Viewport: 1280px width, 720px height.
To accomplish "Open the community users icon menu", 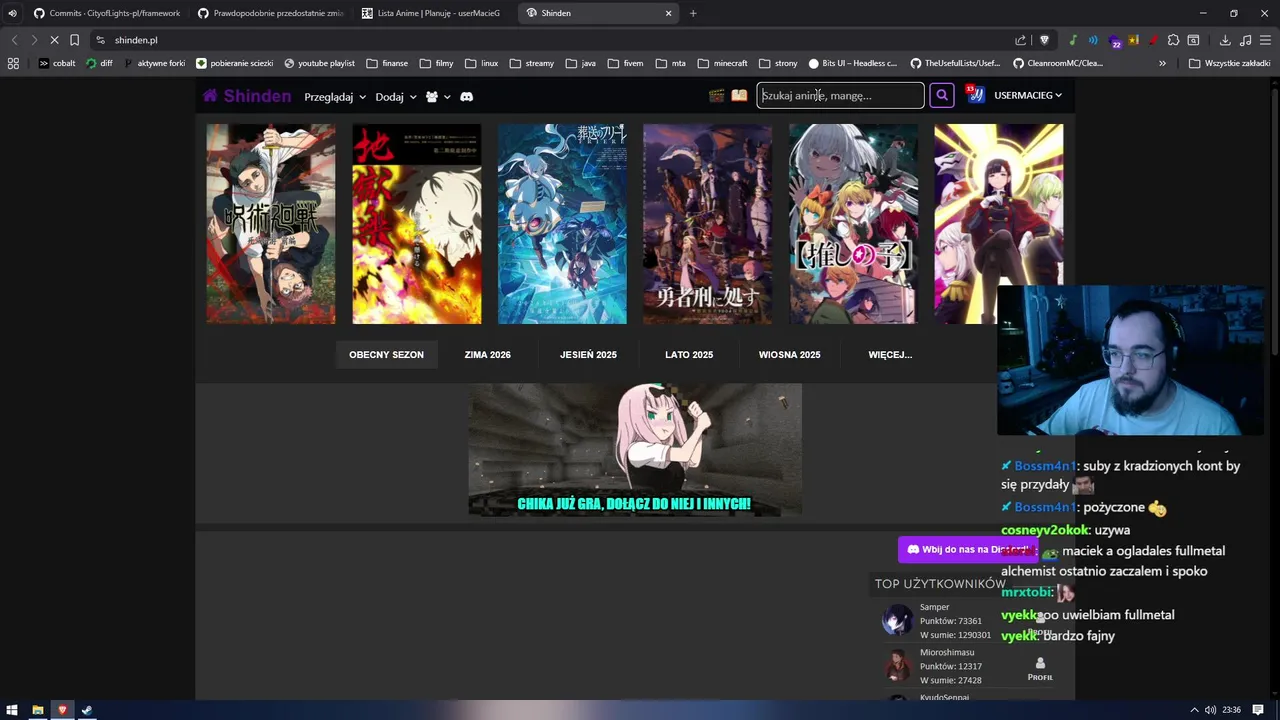I will [438, 96].
